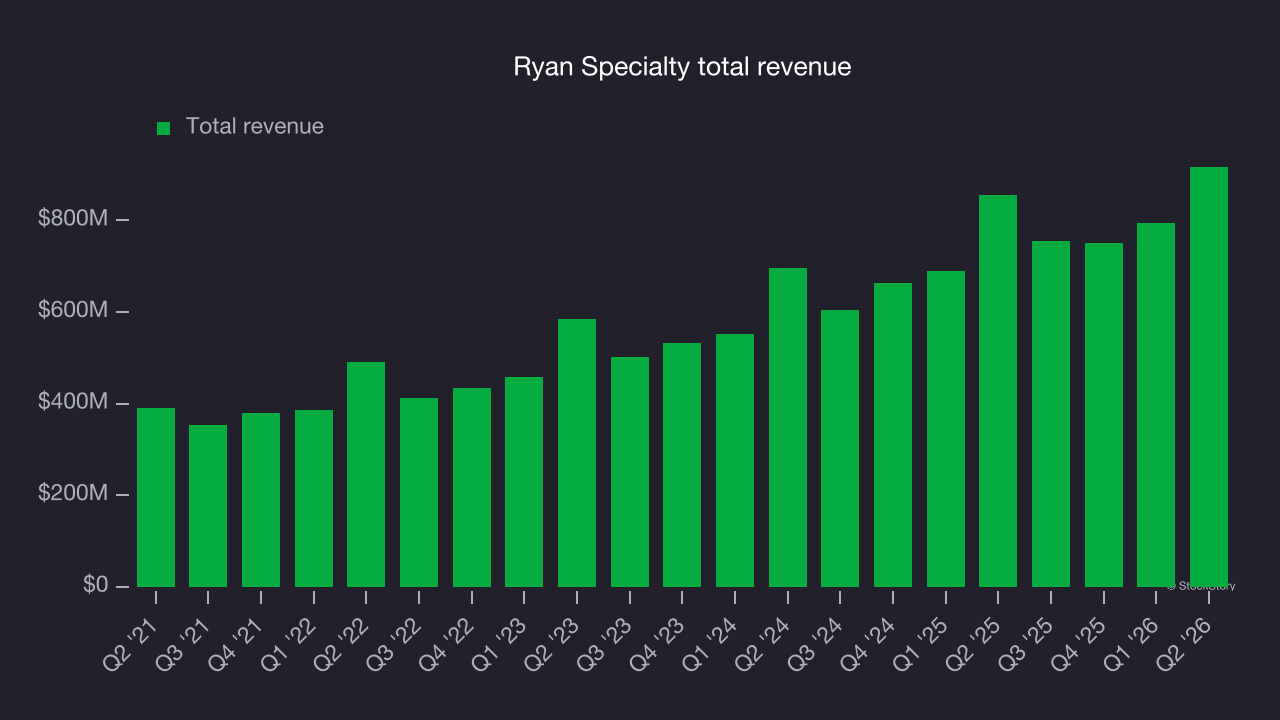
Task: Click the Q1 '26 revenue bar
Action: tap(1156, 405)
